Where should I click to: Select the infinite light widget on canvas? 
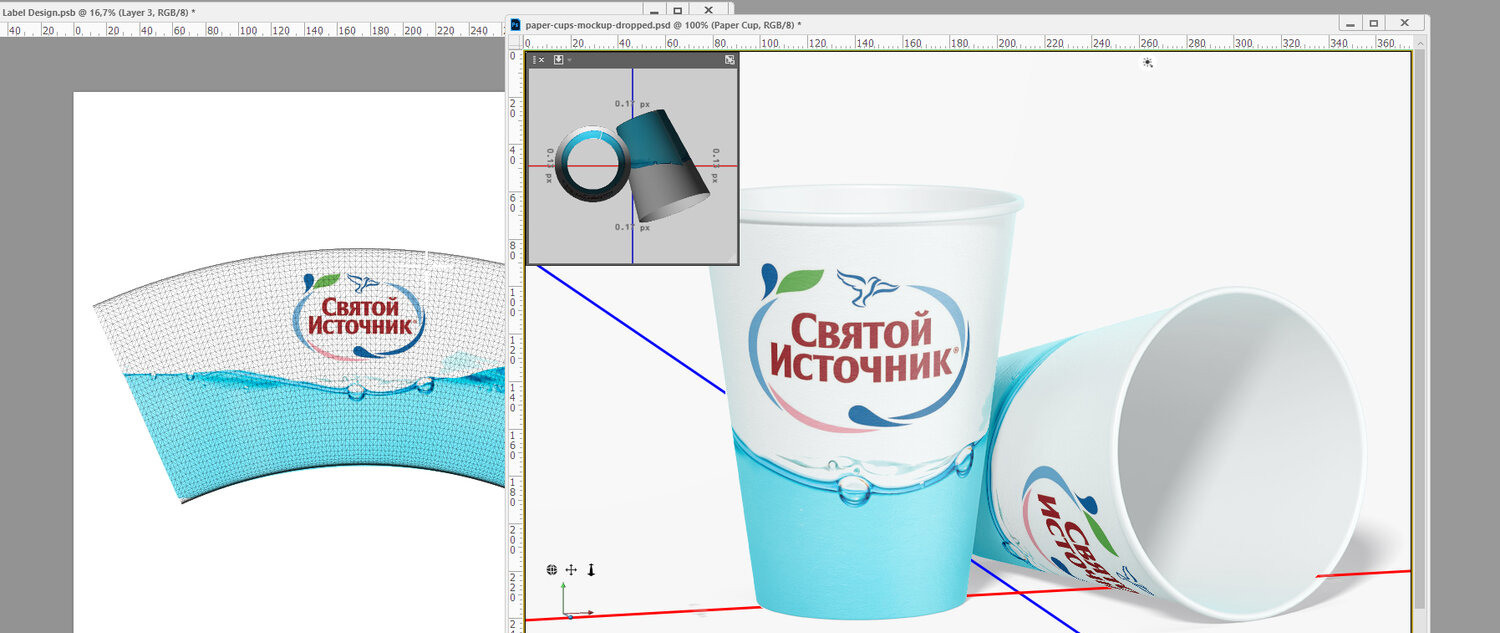[1147, 62]
